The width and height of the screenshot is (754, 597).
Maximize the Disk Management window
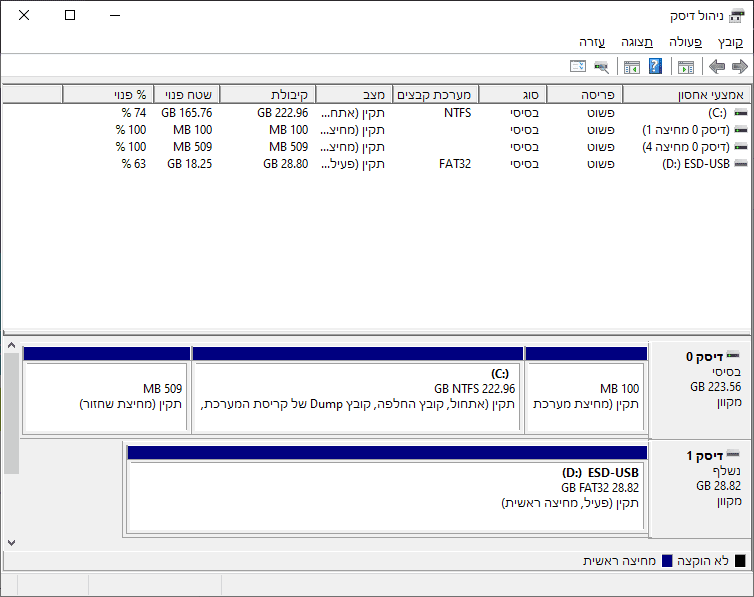70,15
